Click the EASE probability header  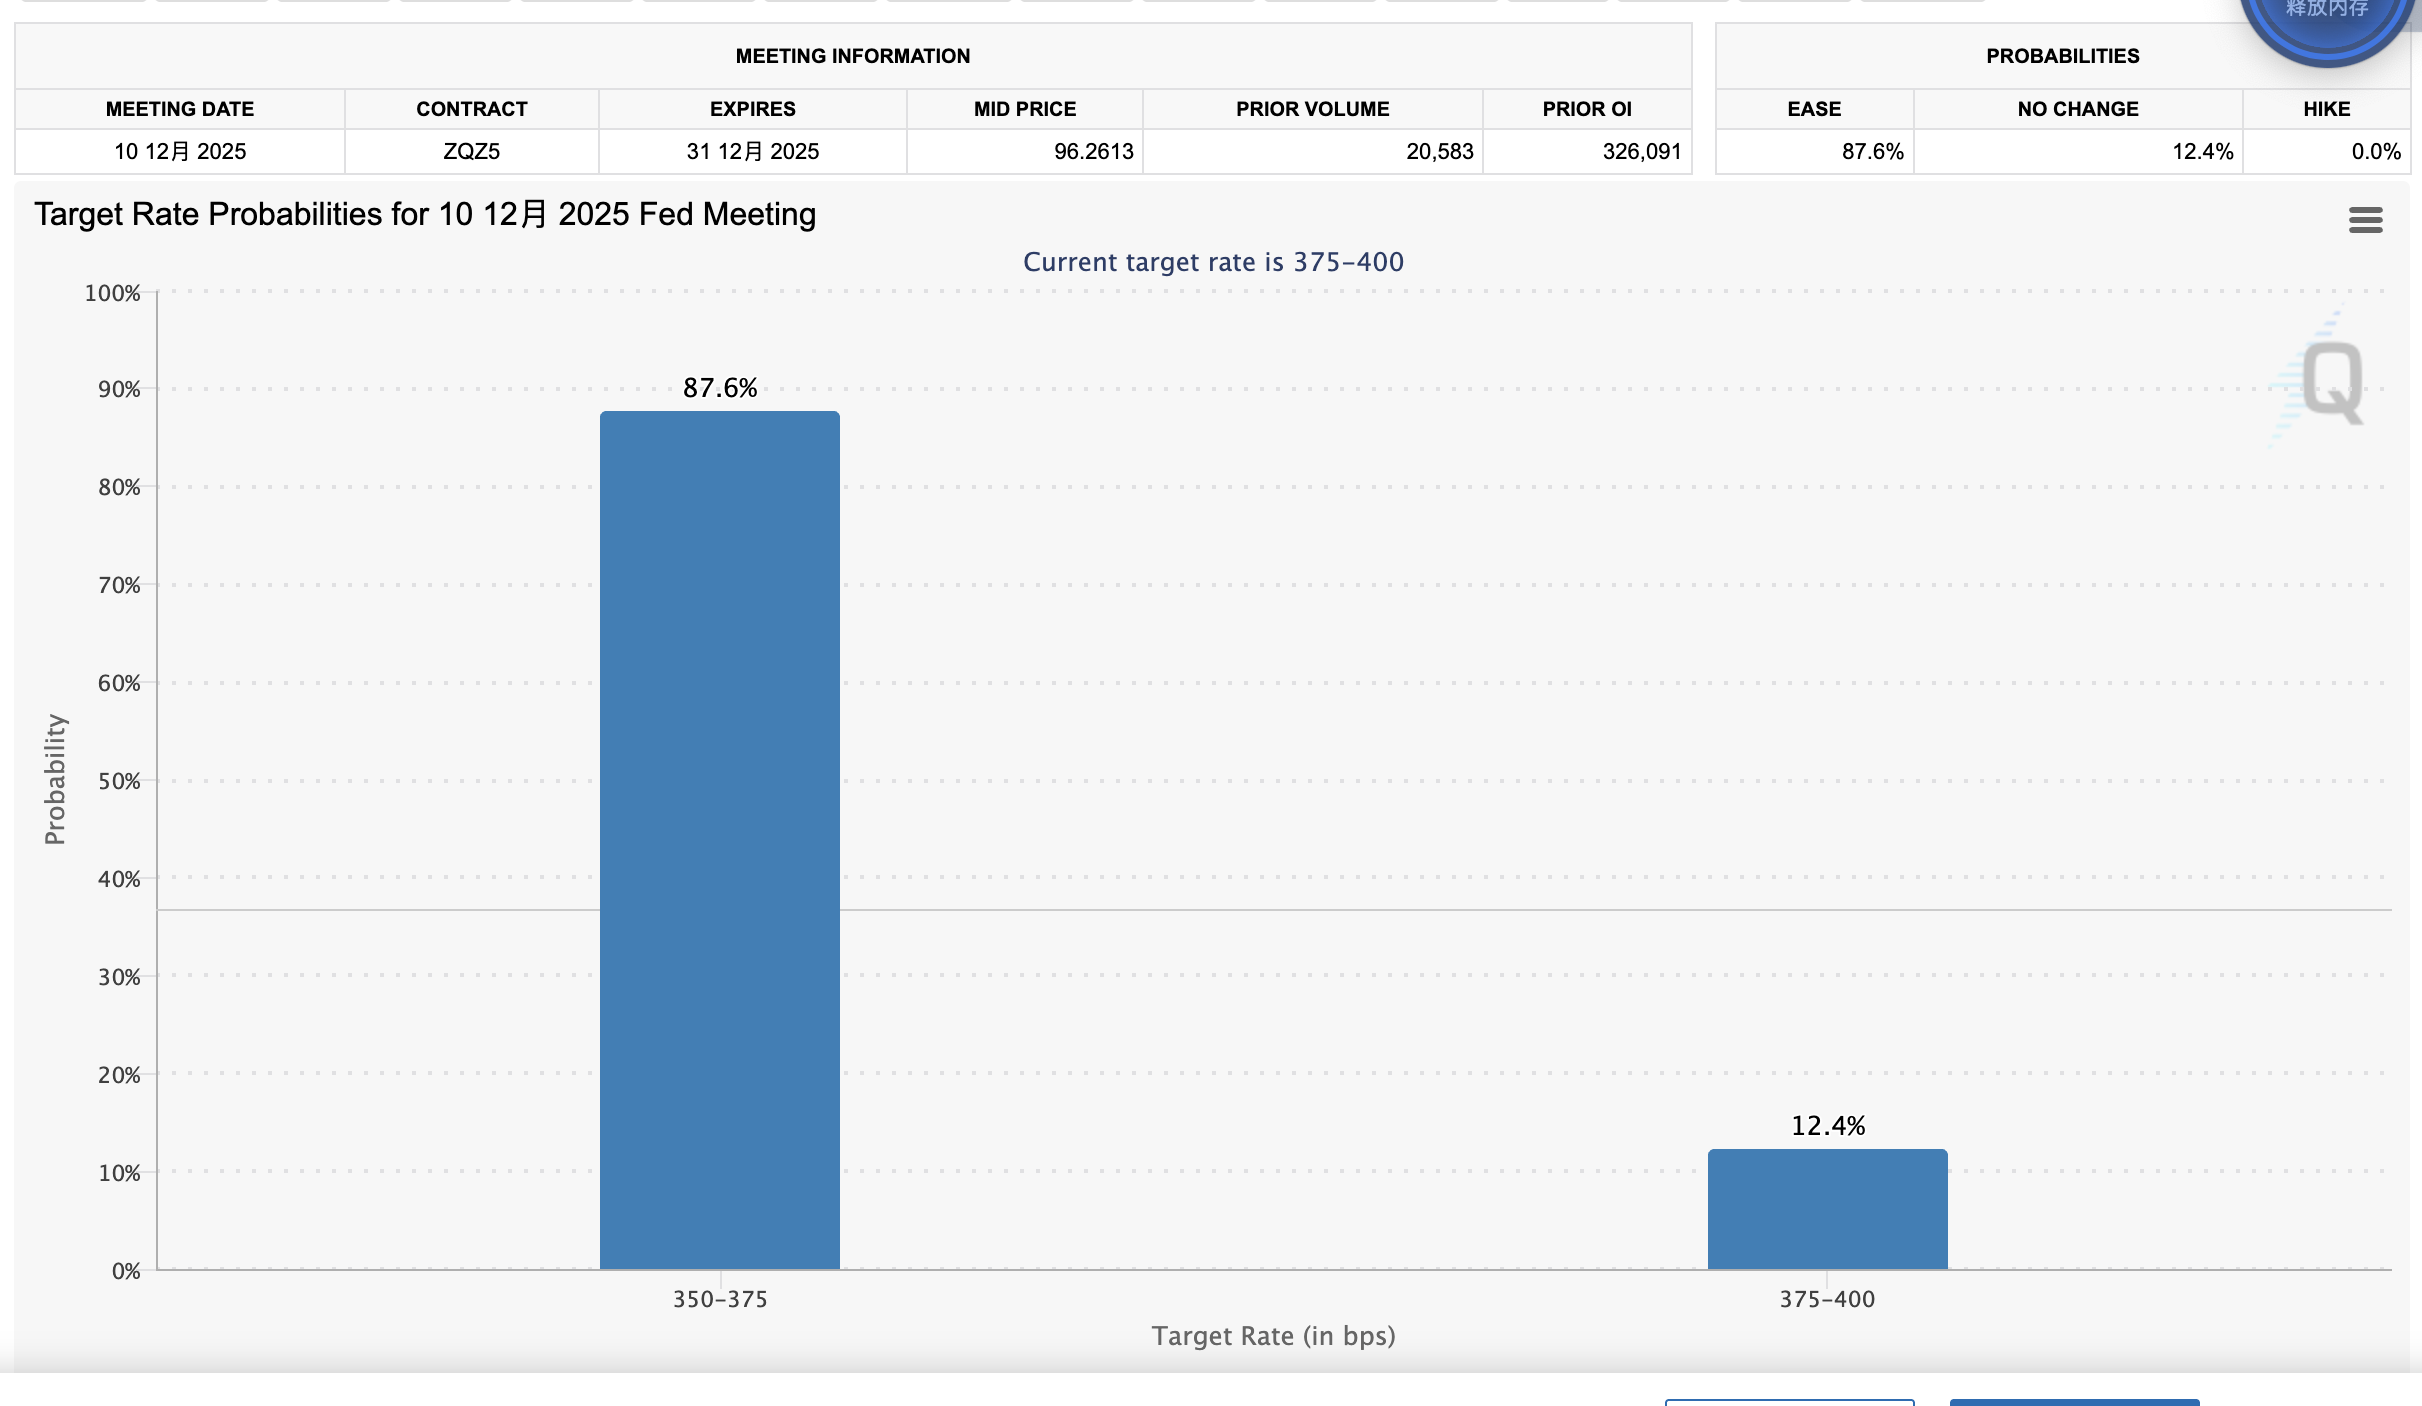click(x=1814, y=109)
